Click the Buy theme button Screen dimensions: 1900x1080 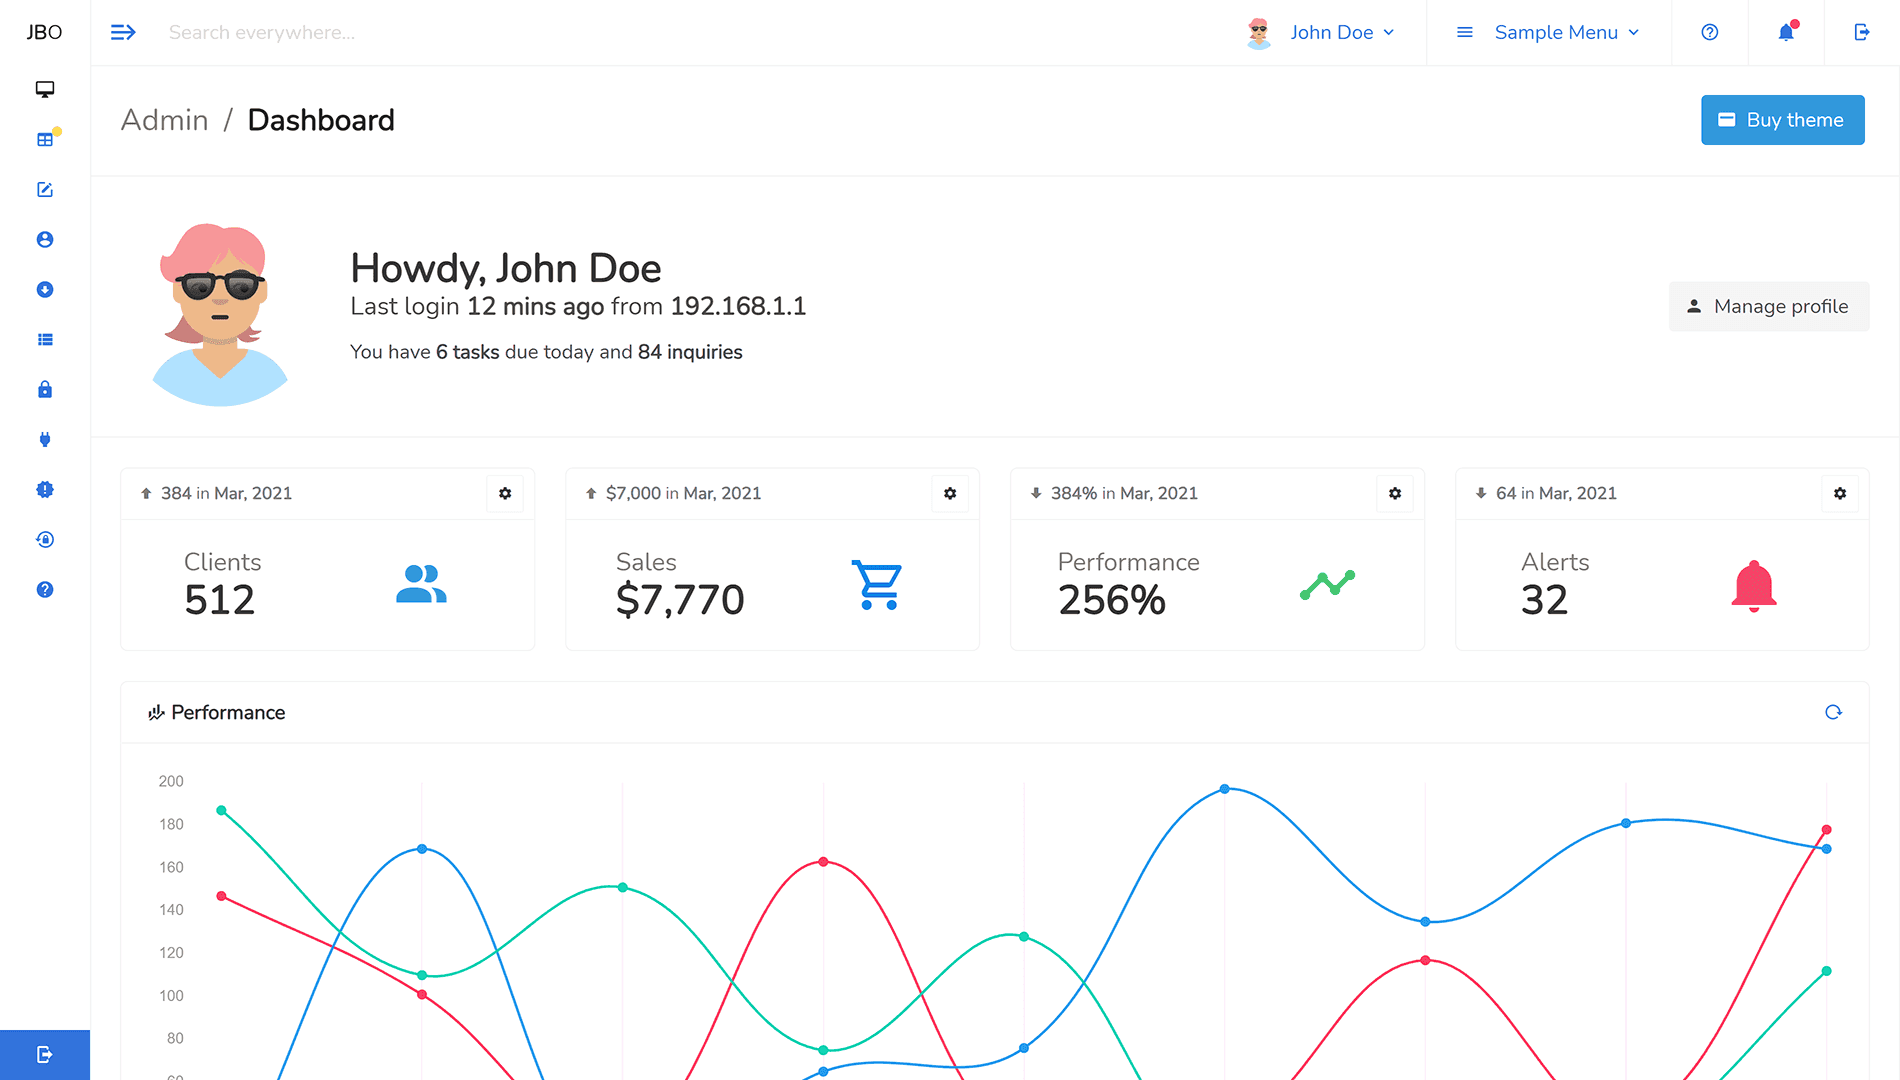pyautogui.click(x=1782, y=120)
